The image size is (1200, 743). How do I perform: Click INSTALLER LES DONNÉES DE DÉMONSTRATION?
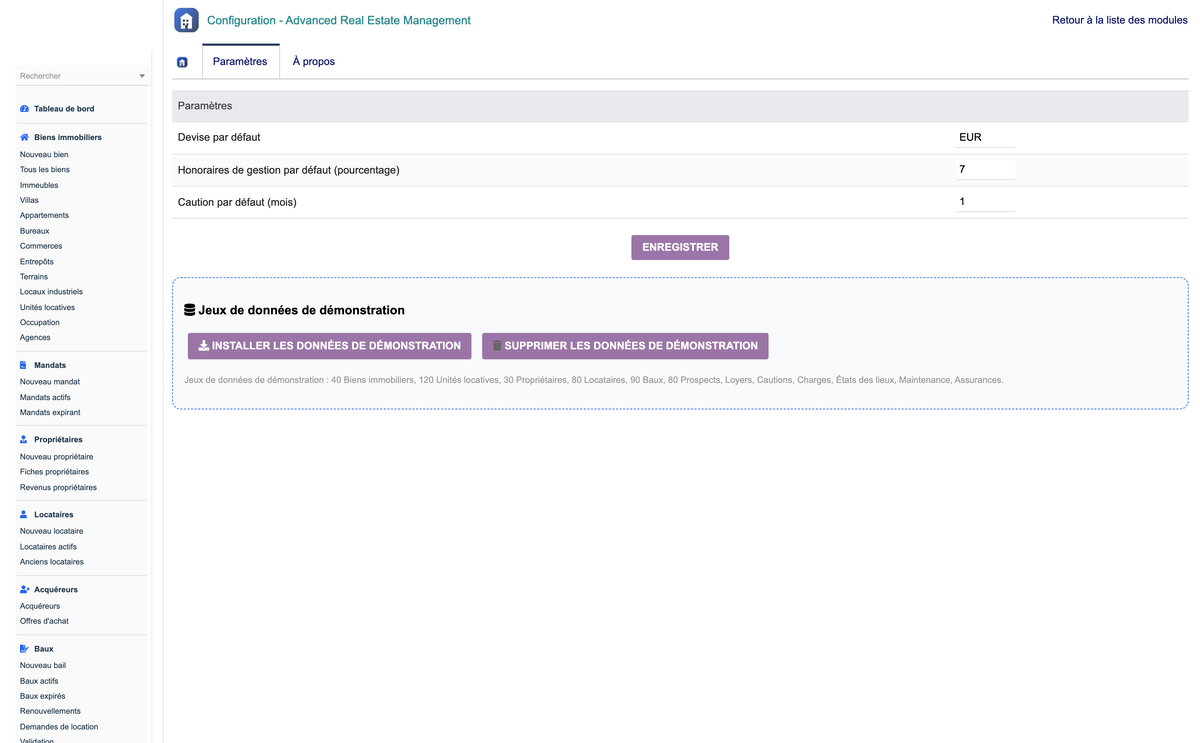tap(329, 346)
